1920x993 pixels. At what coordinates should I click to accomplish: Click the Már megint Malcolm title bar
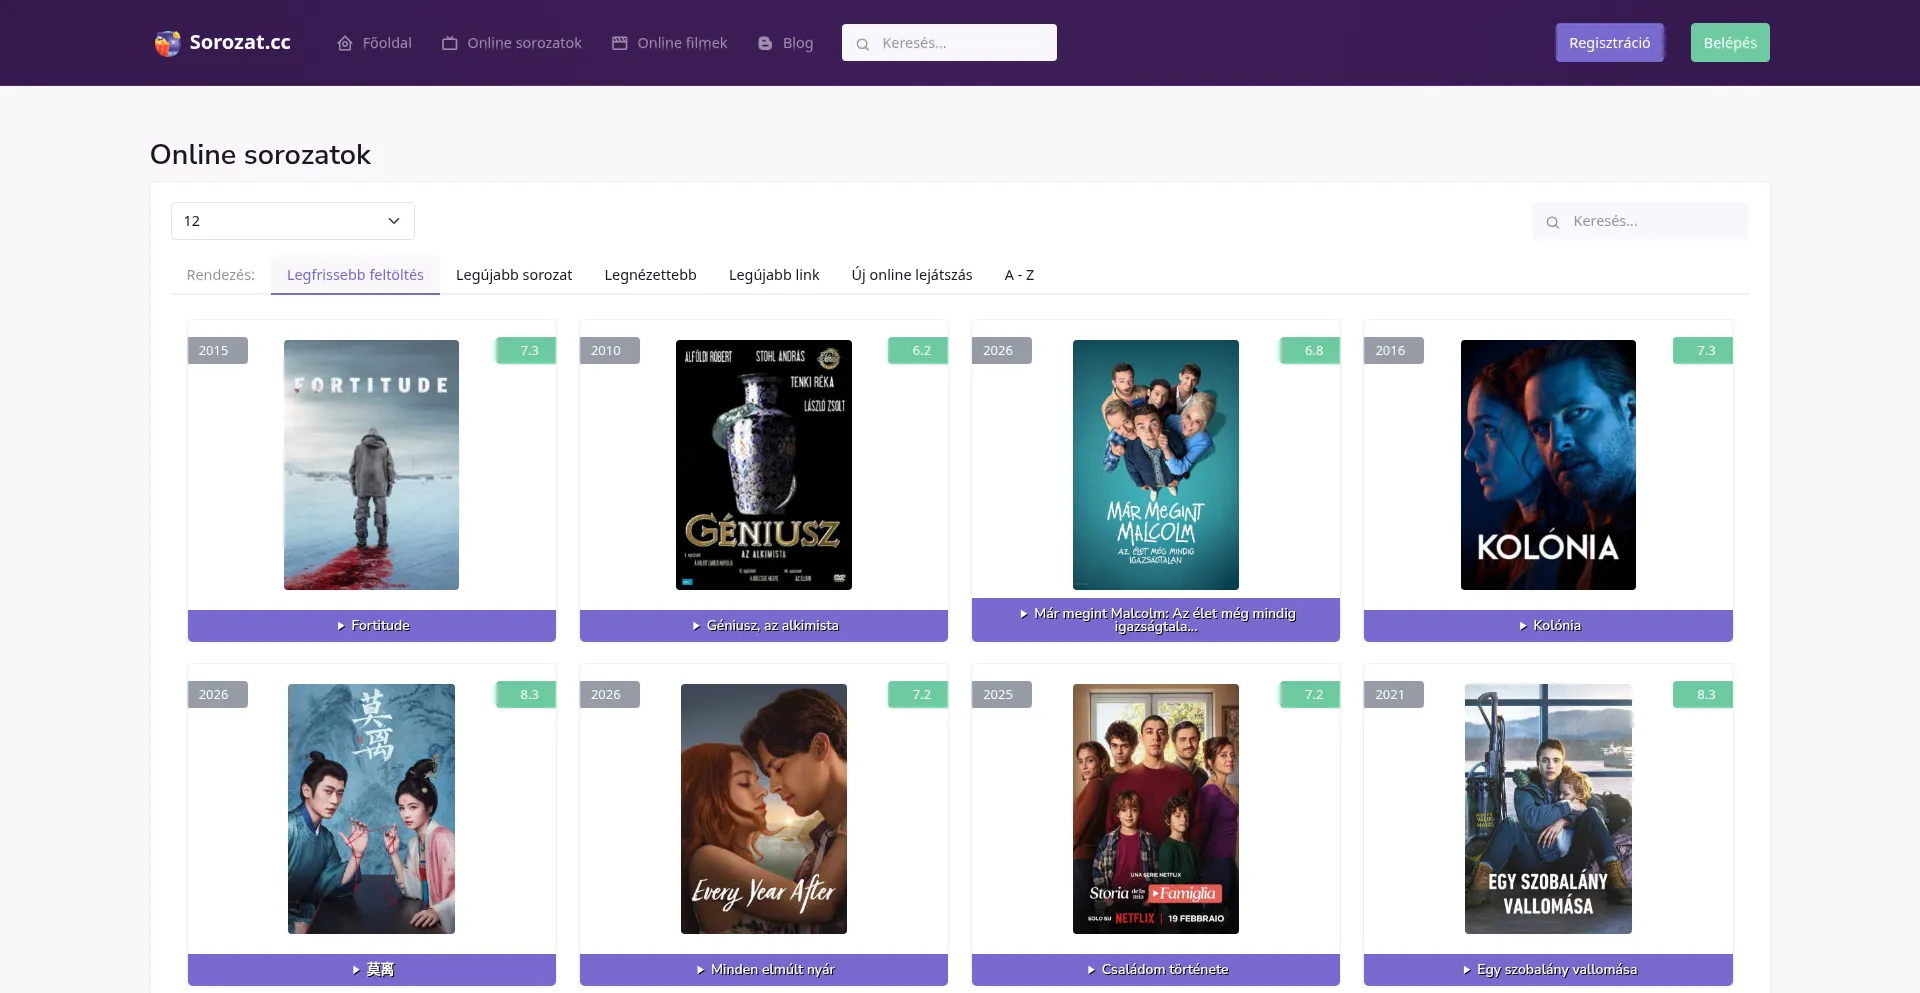tap(1156, 620)
